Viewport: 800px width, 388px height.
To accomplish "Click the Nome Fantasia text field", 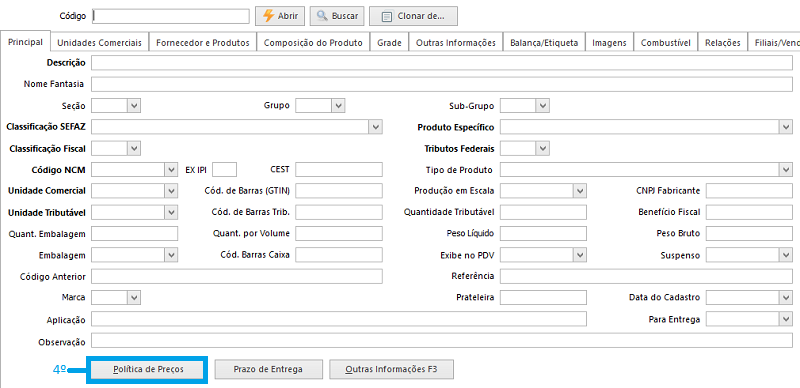I will (442, 84).
